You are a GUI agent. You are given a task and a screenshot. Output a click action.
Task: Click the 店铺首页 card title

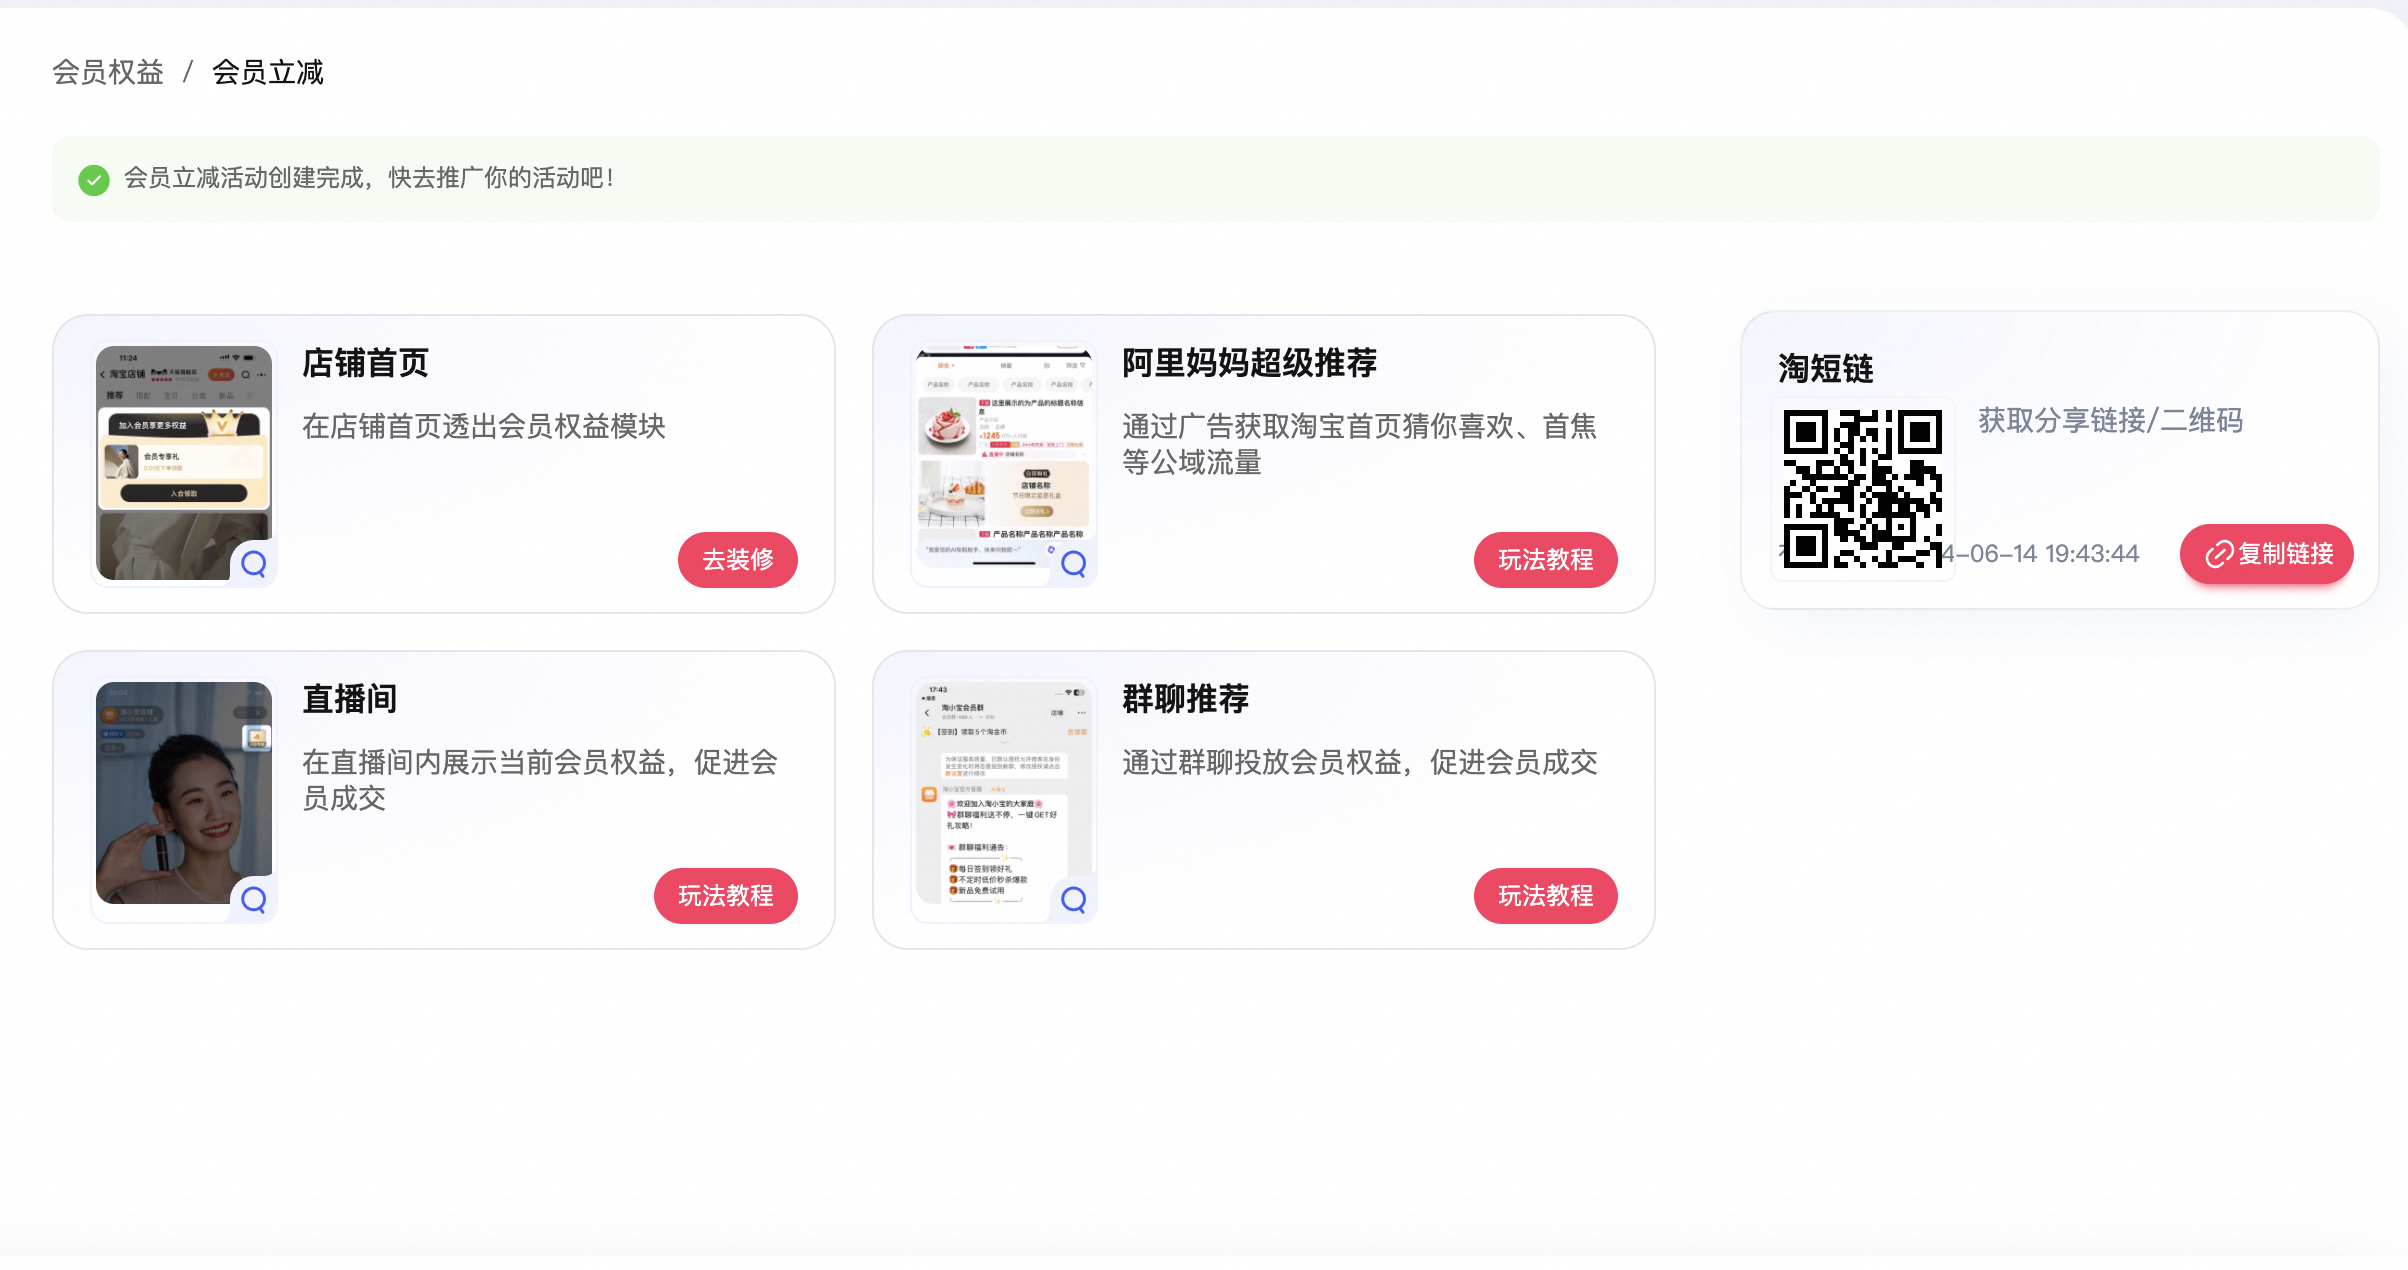[x=366, y=362]
